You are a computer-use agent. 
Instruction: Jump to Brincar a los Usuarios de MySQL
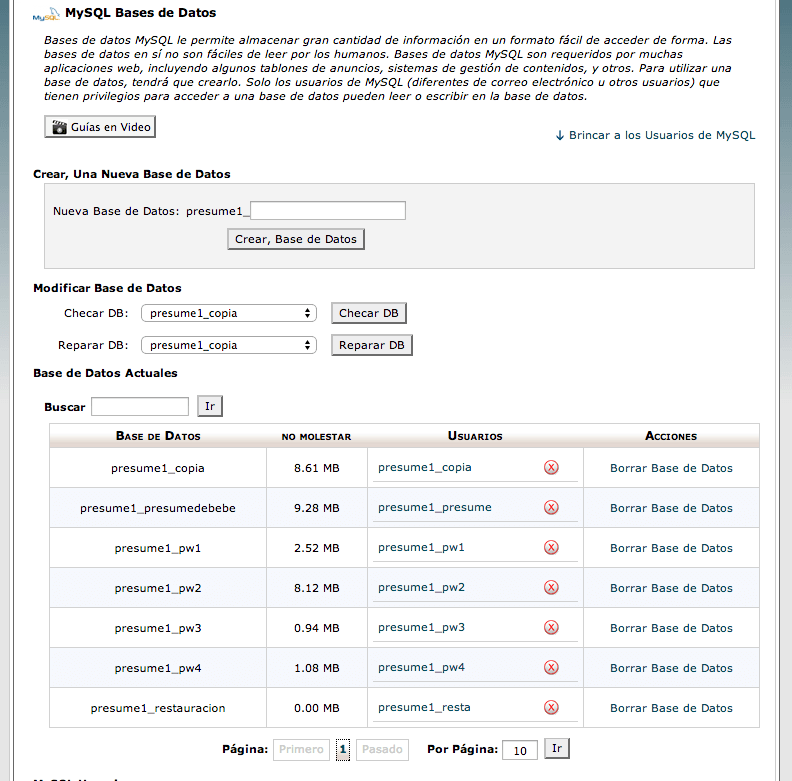(x=655, y=135)
